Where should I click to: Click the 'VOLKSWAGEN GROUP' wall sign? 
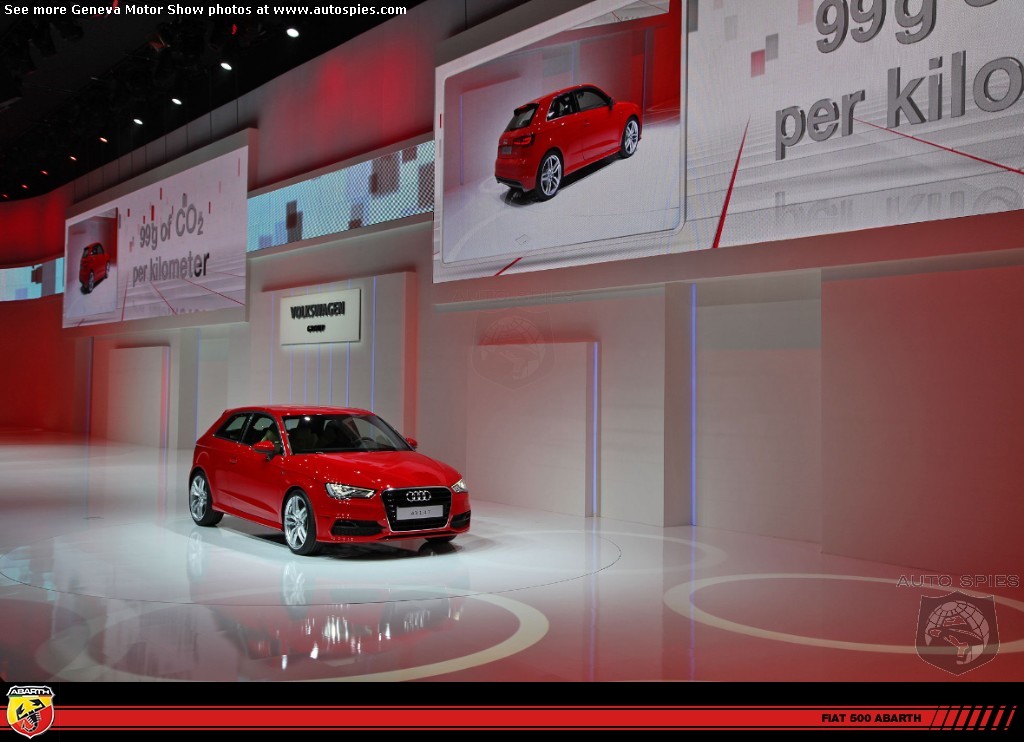coord(320,316)
